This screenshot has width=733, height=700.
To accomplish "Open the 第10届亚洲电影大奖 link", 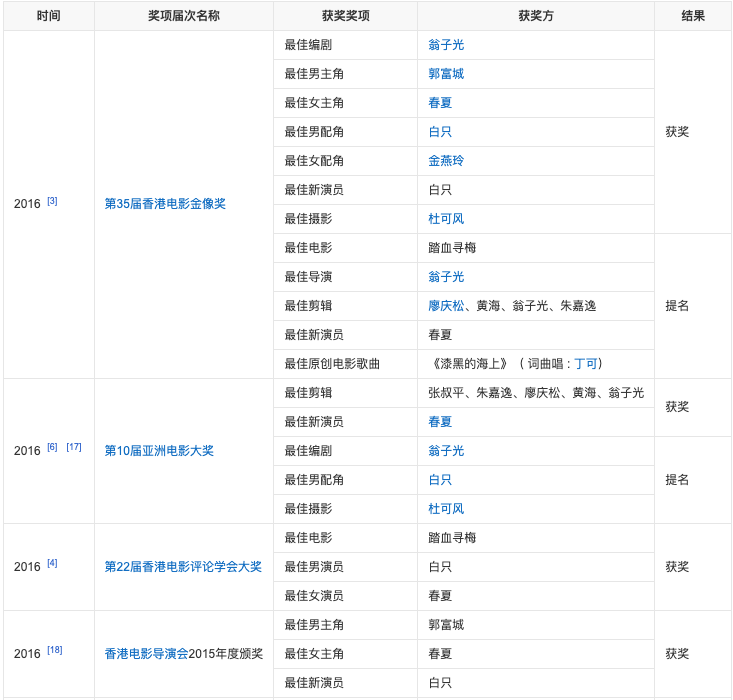I will tap(159, 451).
